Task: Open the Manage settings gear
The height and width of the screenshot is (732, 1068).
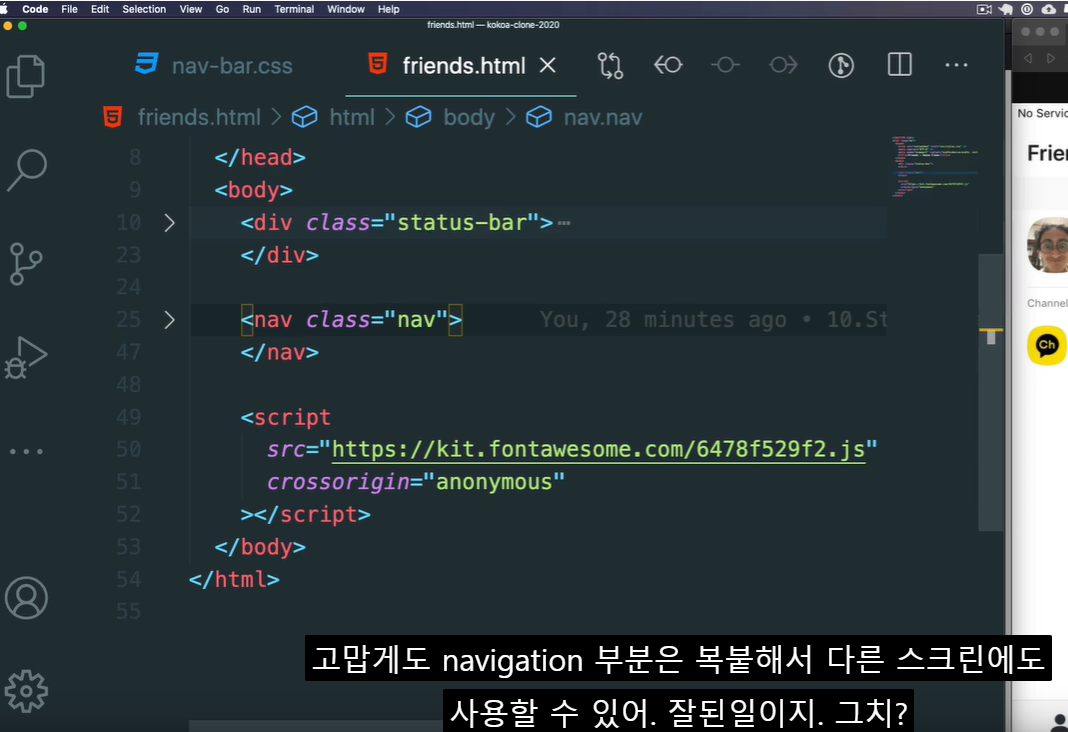Action: click(x=26, y=691)
